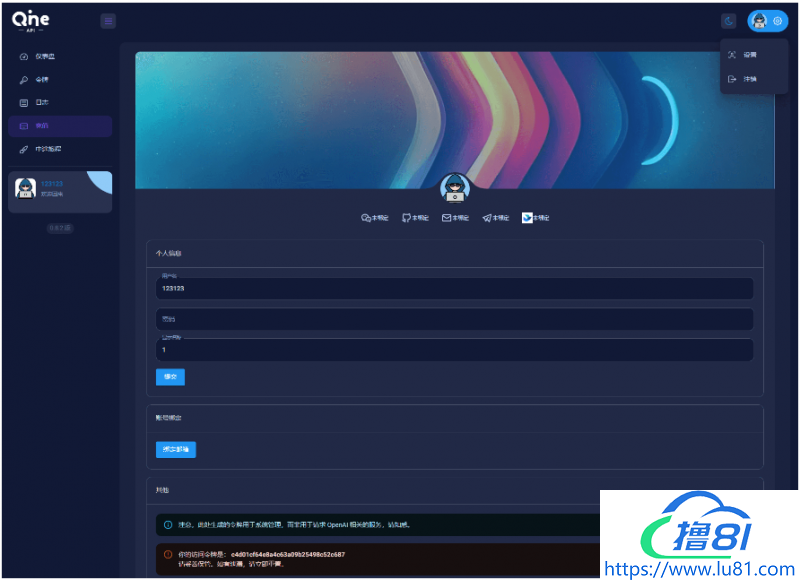Click the GitHub binding icon
Screen dimensions: 800x580
406,218
